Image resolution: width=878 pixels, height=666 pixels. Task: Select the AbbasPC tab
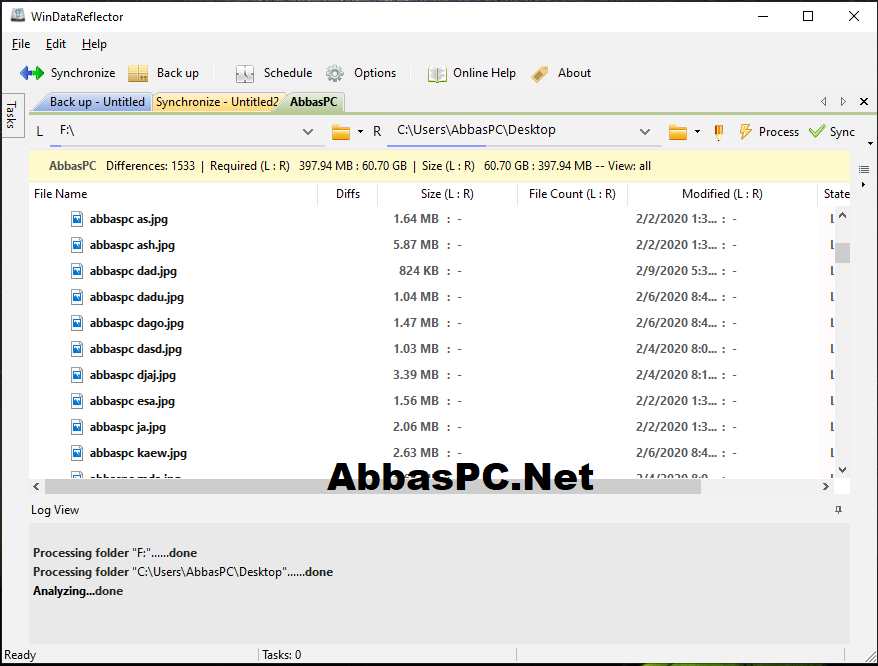click(314, 102)
